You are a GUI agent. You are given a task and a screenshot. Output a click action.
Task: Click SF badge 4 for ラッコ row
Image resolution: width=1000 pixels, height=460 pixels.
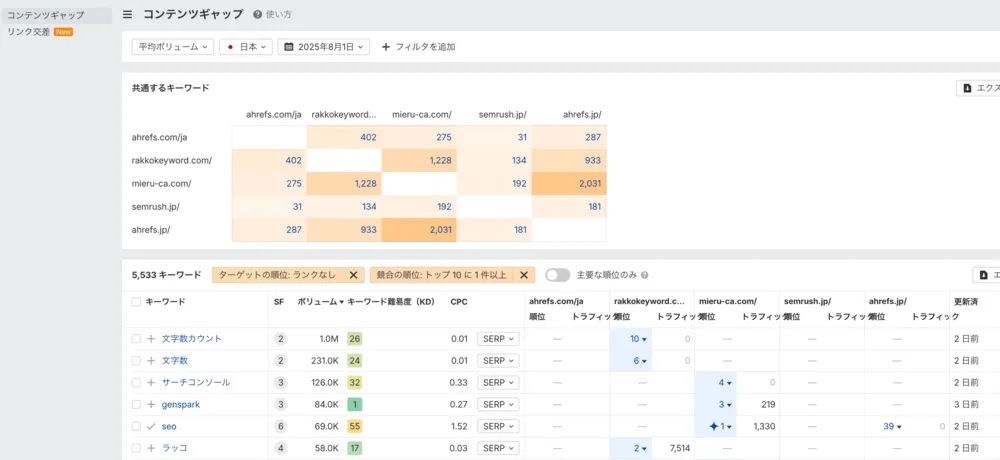click(x=281, y=448)
